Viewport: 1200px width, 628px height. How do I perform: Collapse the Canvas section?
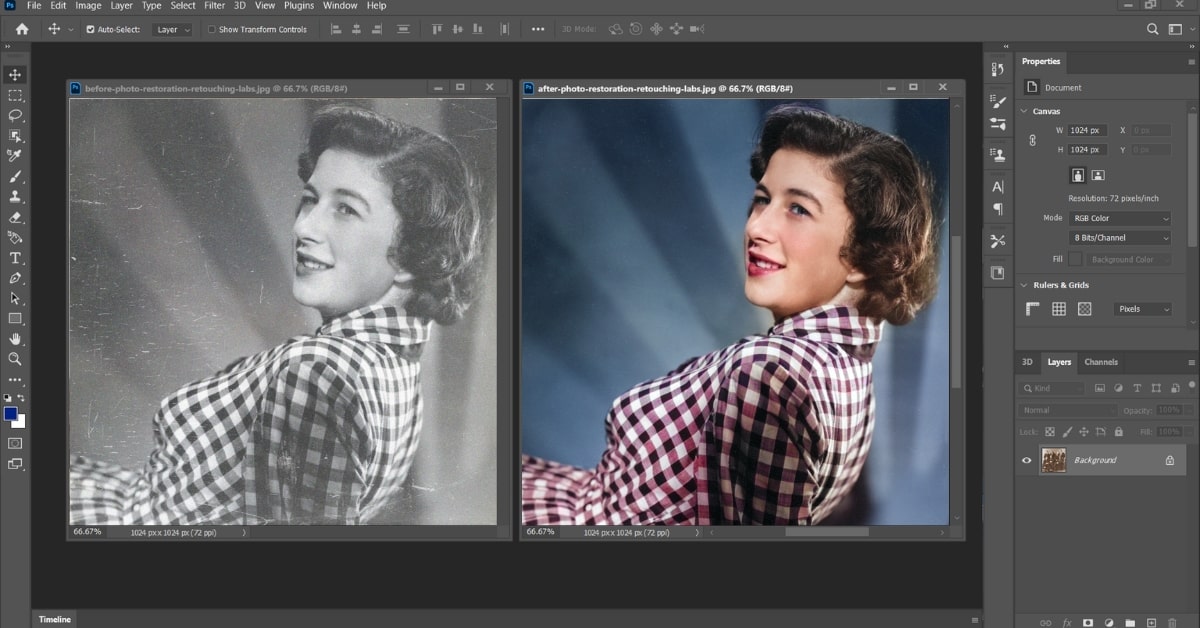click(1024, 111)
